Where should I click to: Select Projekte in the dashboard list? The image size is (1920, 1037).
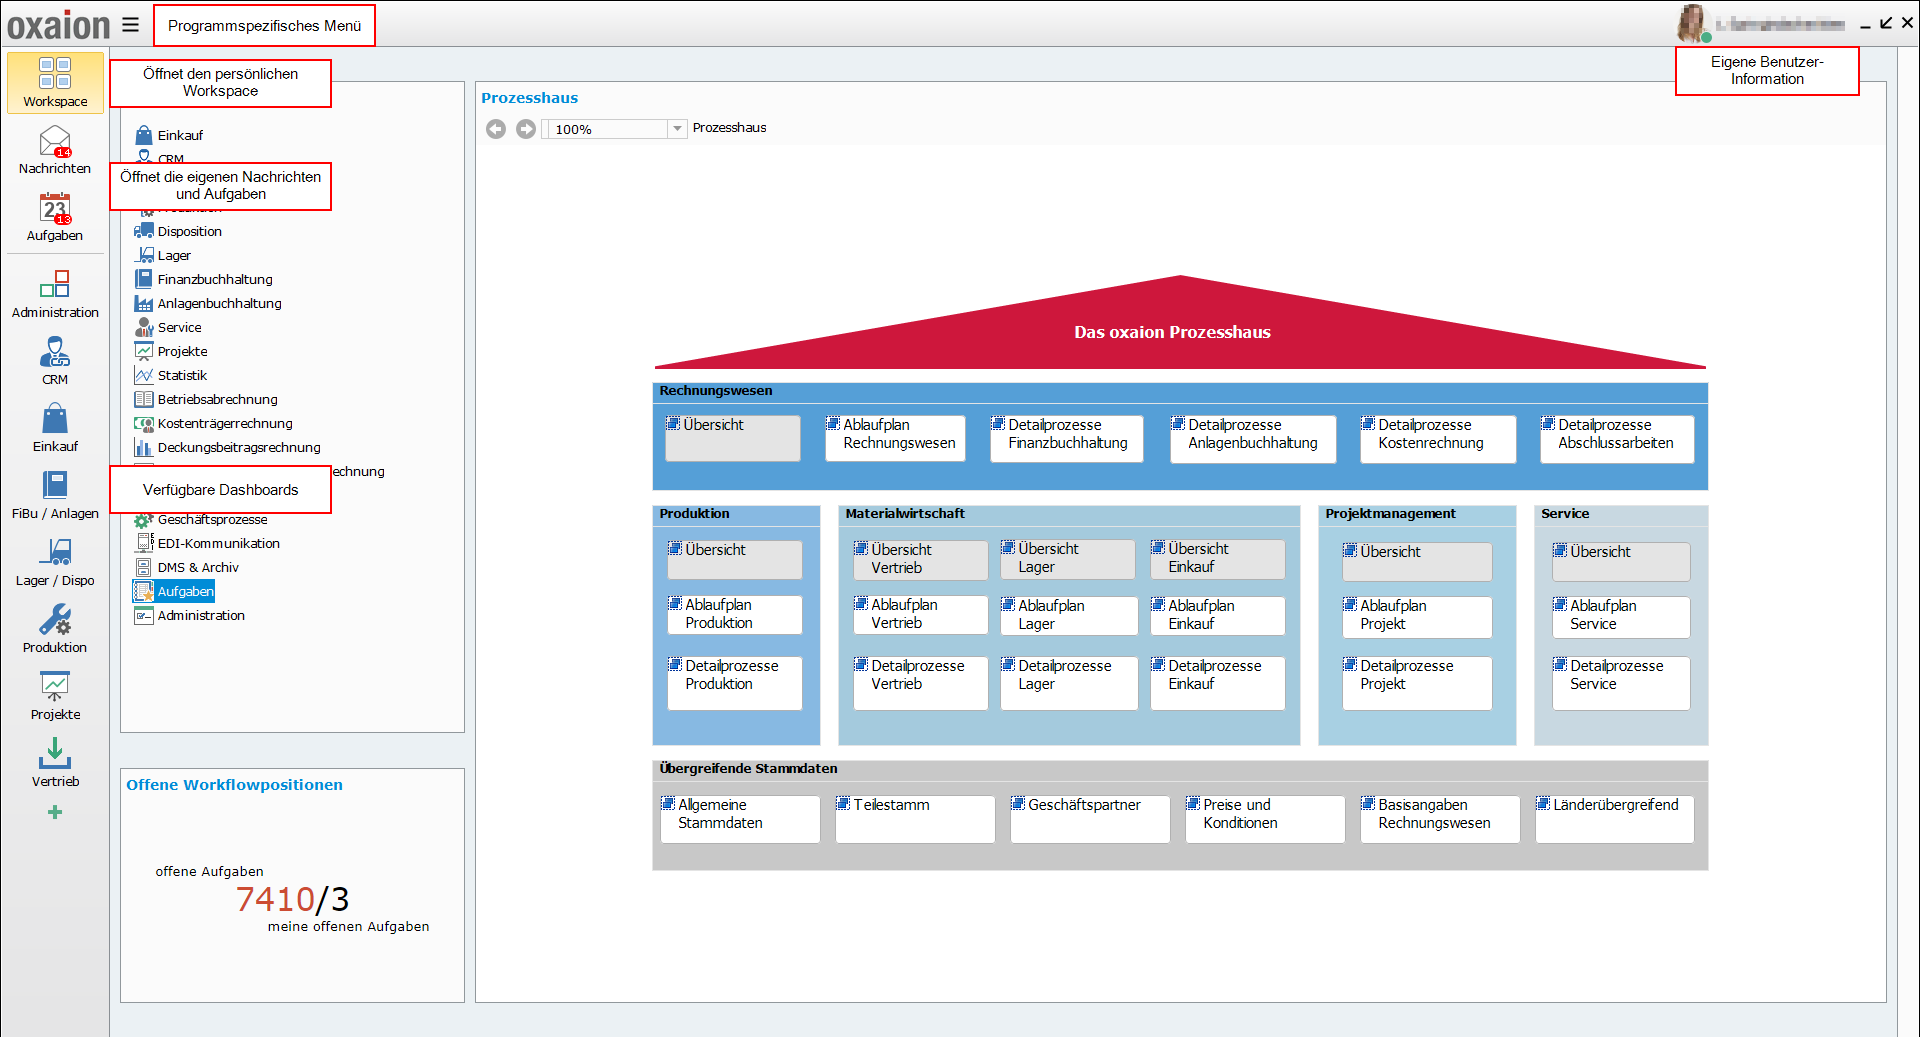tap(171, 351)
